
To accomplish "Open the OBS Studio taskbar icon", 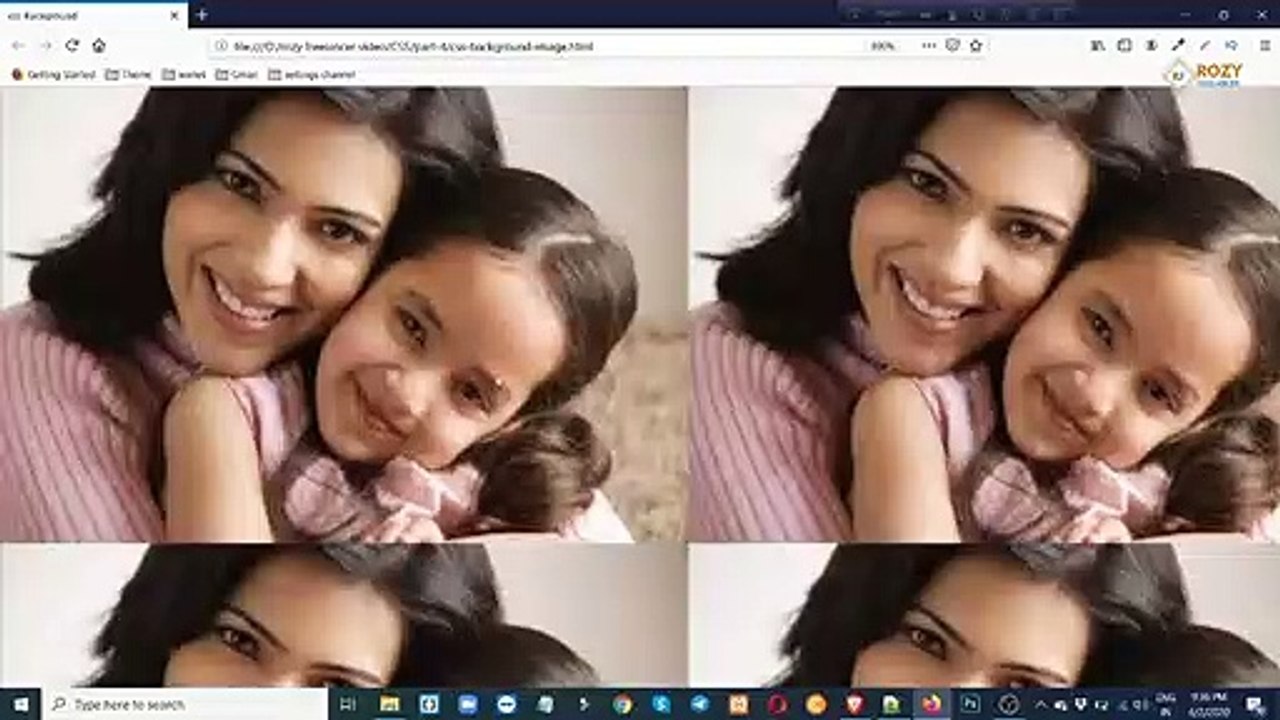I will click(1009, 704).
